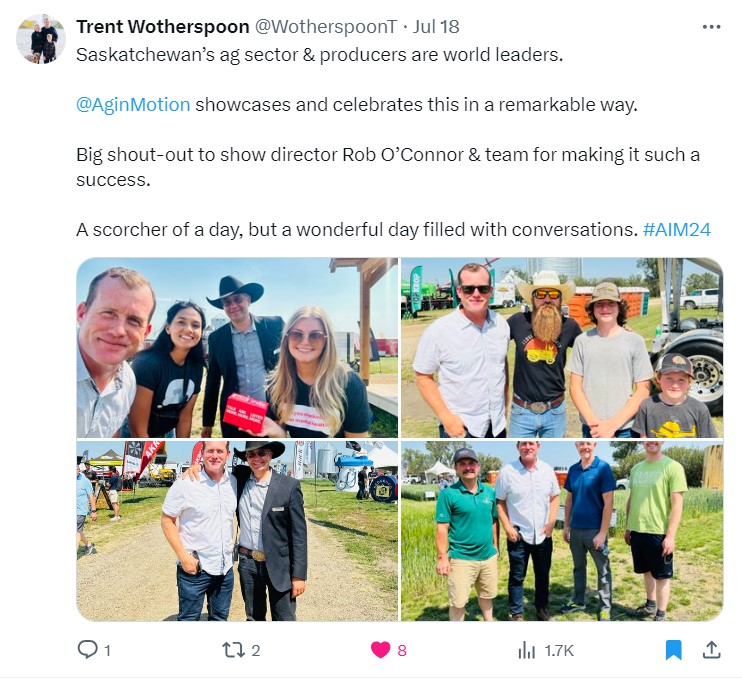Click the reply count number 1

pyautogui.click(x=107, y=651)
